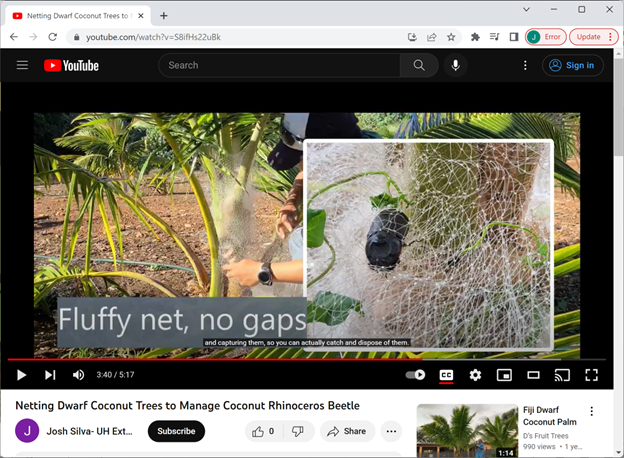
Task: Start voice search with microphone icon
Action: click(456, 65)
